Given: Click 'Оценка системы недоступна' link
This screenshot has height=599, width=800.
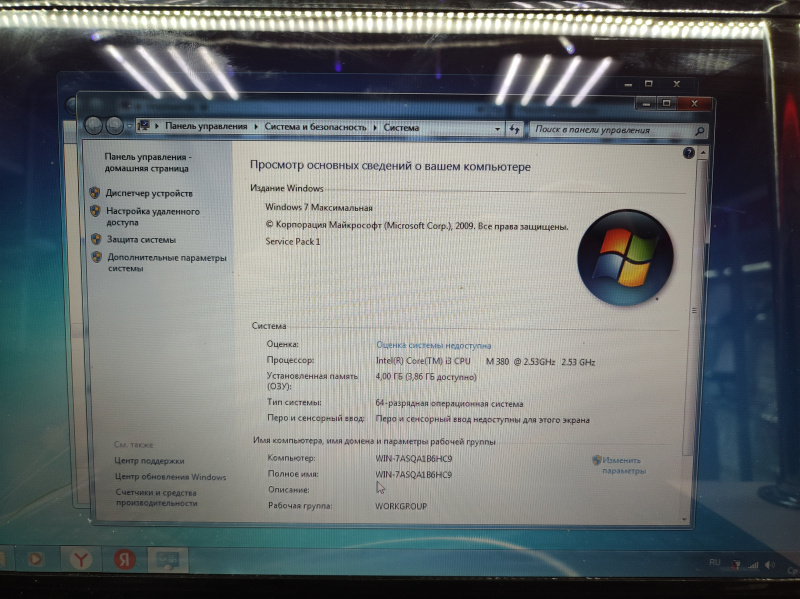Looking at the screenshot, I should click(433, 344).
